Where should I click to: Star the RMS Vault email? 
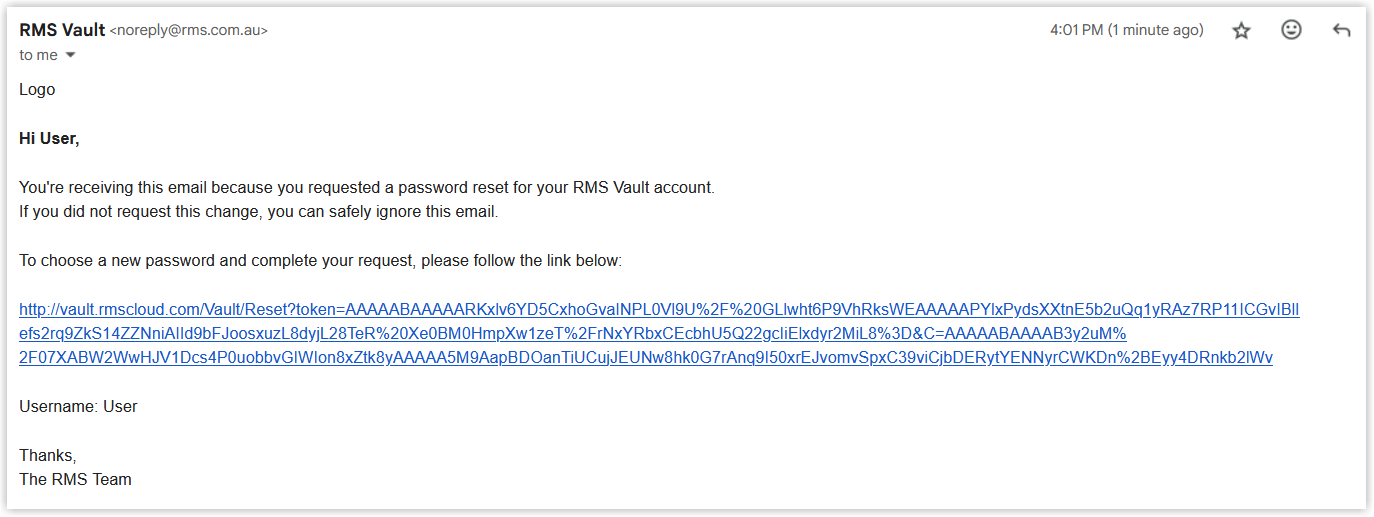1241,31
